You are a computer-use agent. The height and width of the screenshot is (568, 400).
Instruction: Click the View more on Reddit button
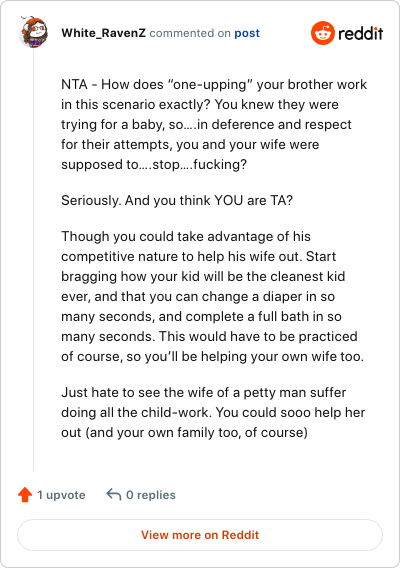pyautogui.click(x=200, y=535)
